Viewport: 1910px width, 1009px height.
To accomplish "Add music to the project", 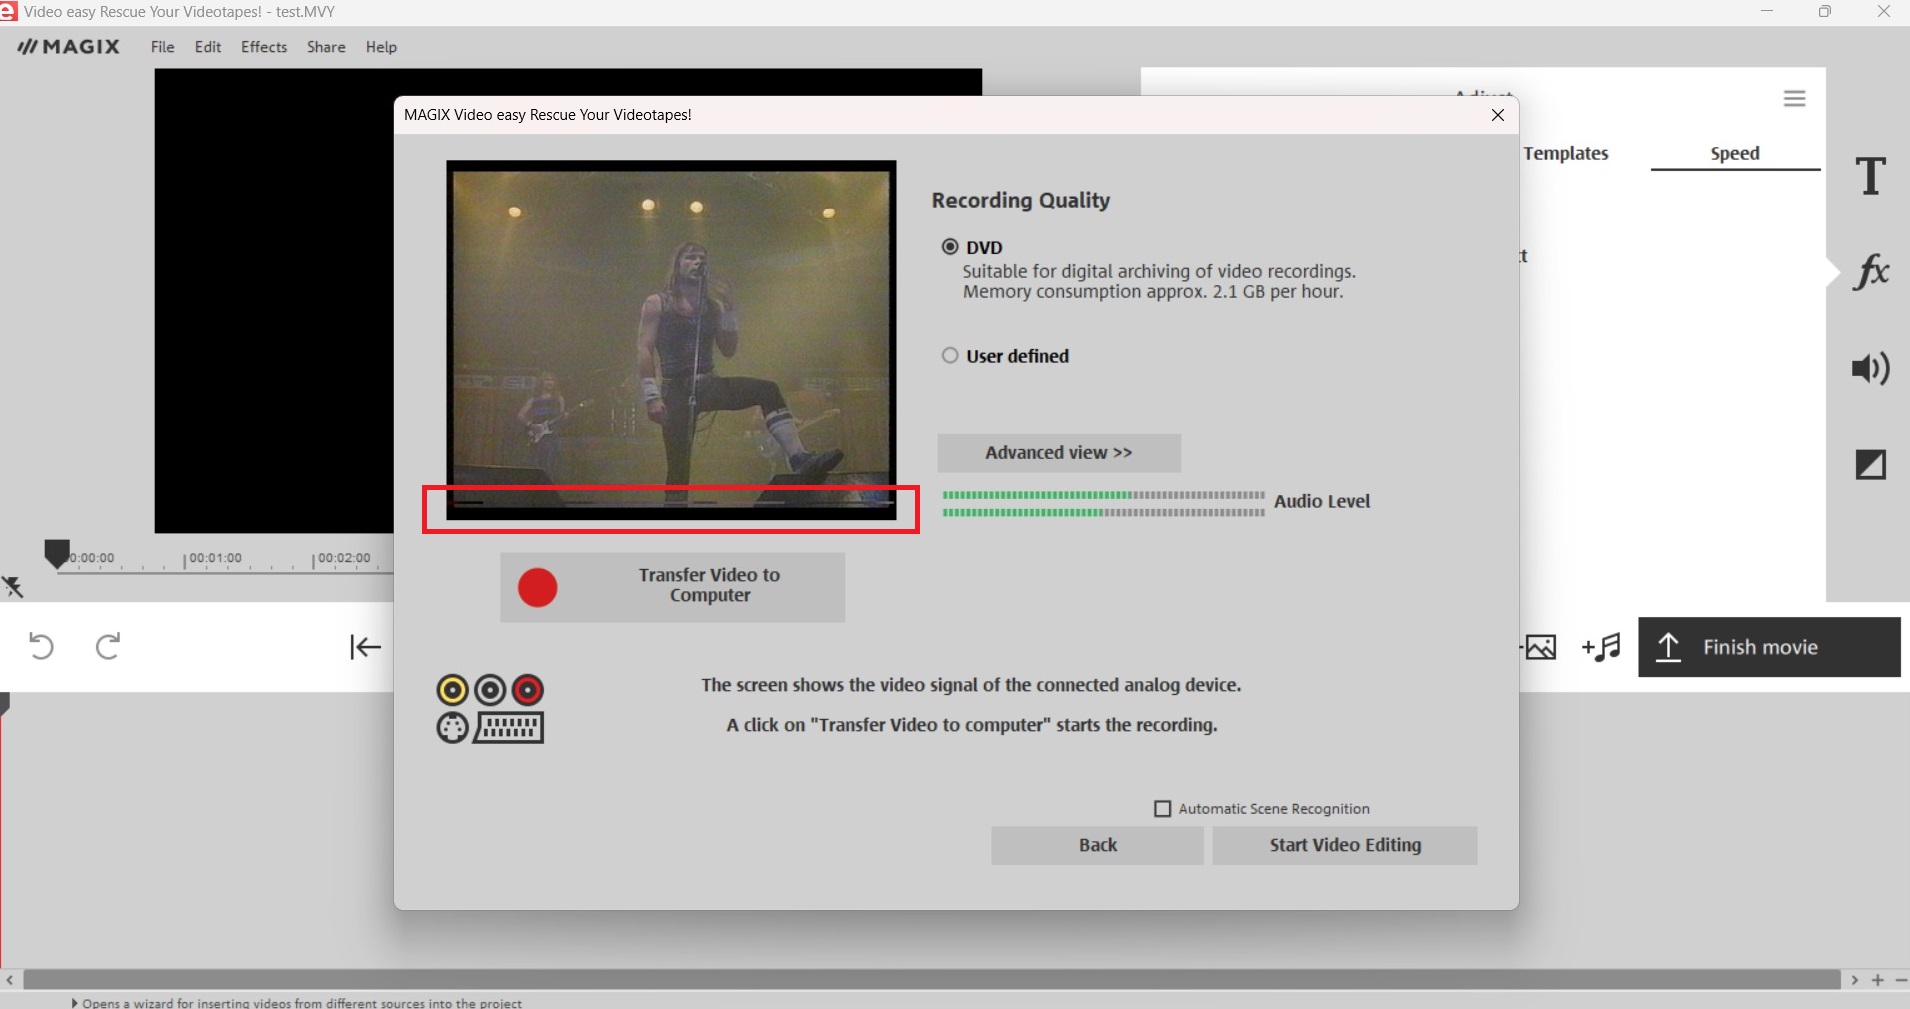I will click(x=1601, y=647).
